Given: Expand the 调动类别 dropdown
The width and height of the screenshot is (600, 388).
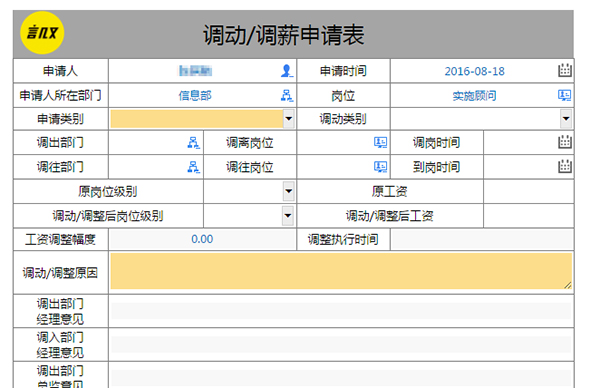Looking at the screenshot, I should 566,119.
